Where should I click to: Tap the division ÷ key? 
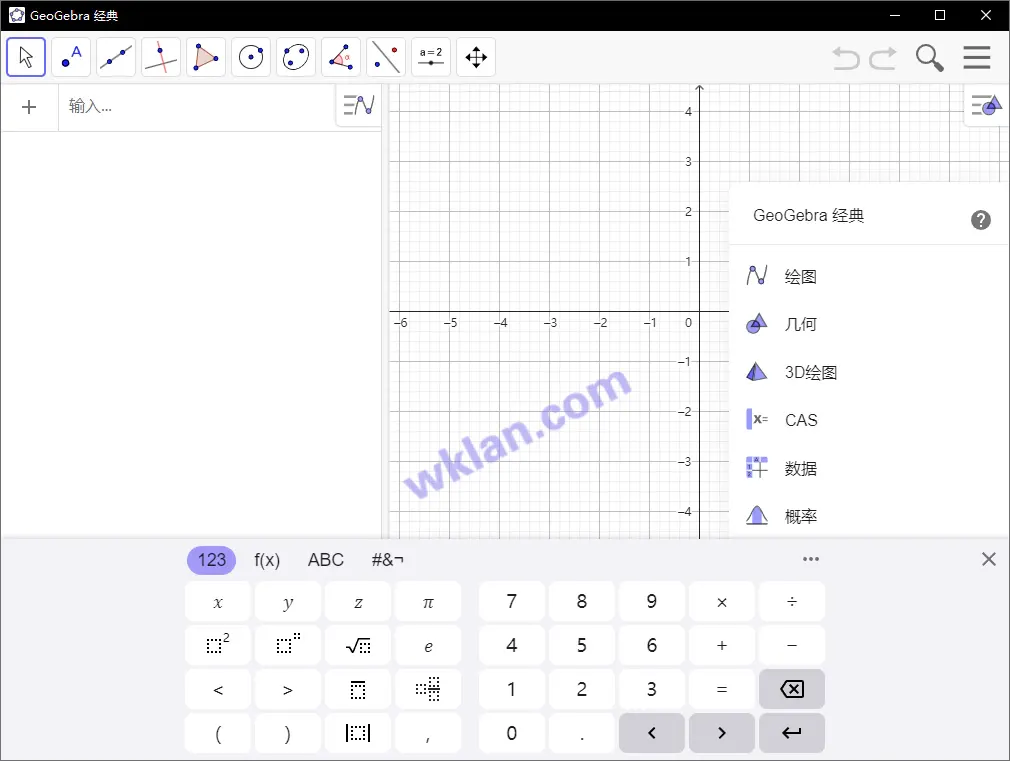point(792,602)
